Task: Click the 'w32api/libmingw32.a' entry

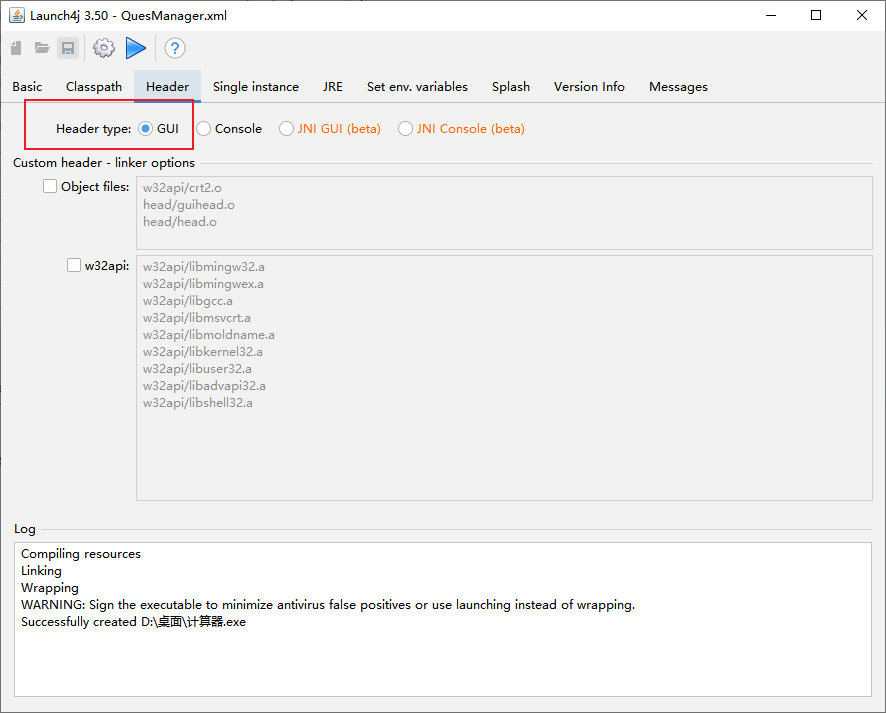Action: pos(203,267)
